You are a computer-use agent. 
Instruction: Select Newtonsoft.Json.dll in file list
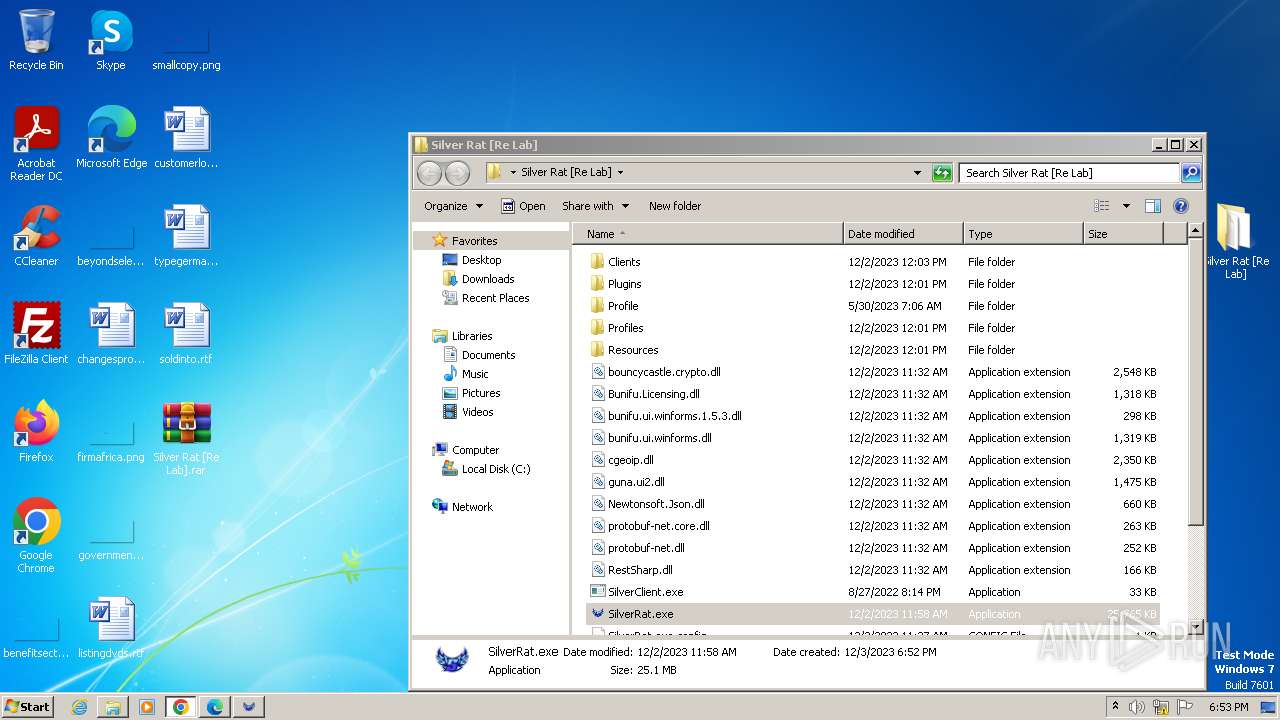pyautogui.click(x=872, y=504)
